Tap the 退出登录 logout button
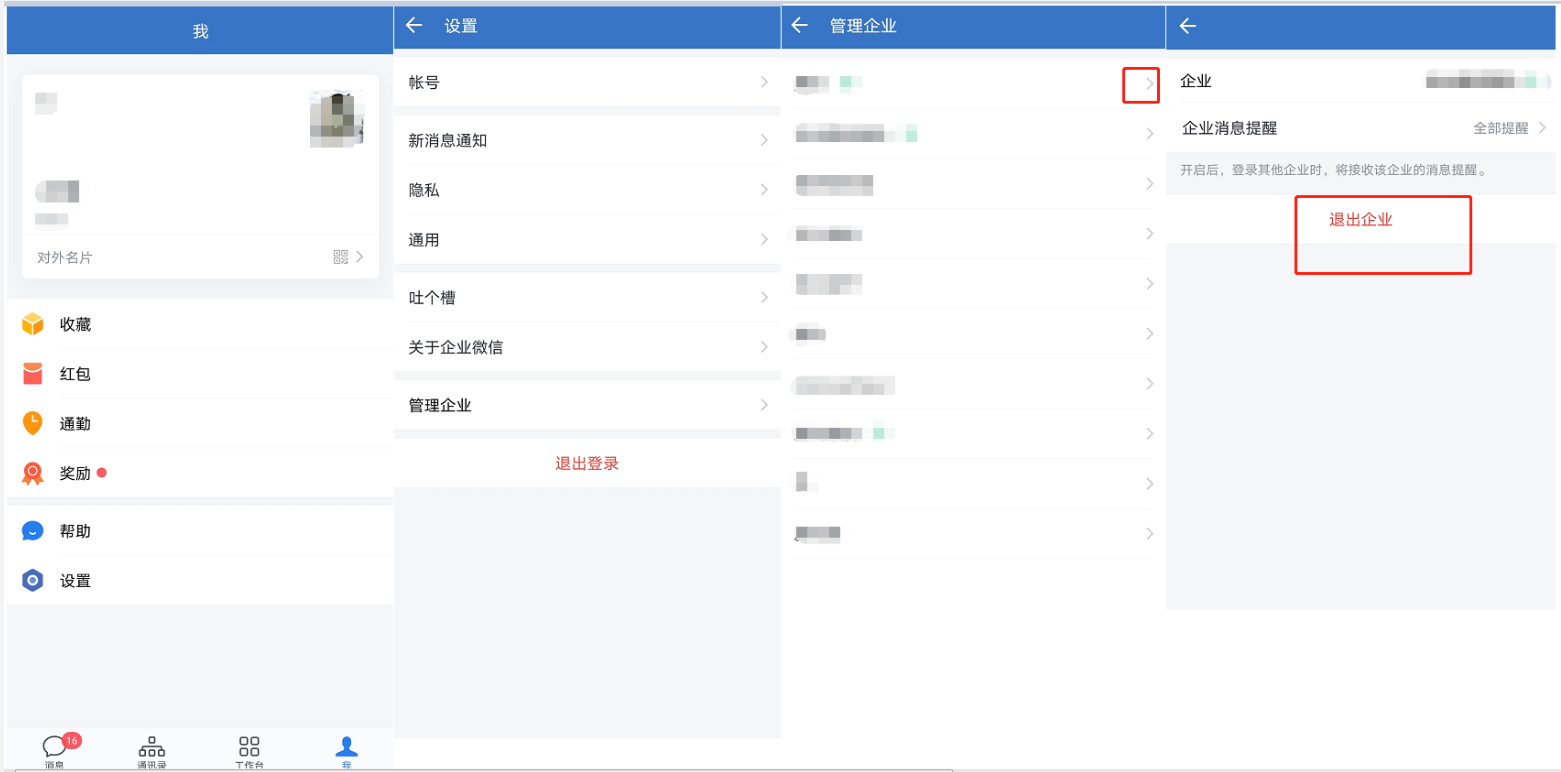 click(585, 463)
